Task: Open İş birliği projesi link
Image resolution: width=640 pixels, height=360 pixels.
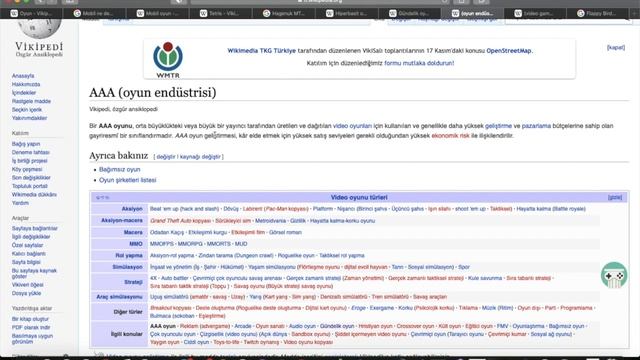Action: coord(29,161)
